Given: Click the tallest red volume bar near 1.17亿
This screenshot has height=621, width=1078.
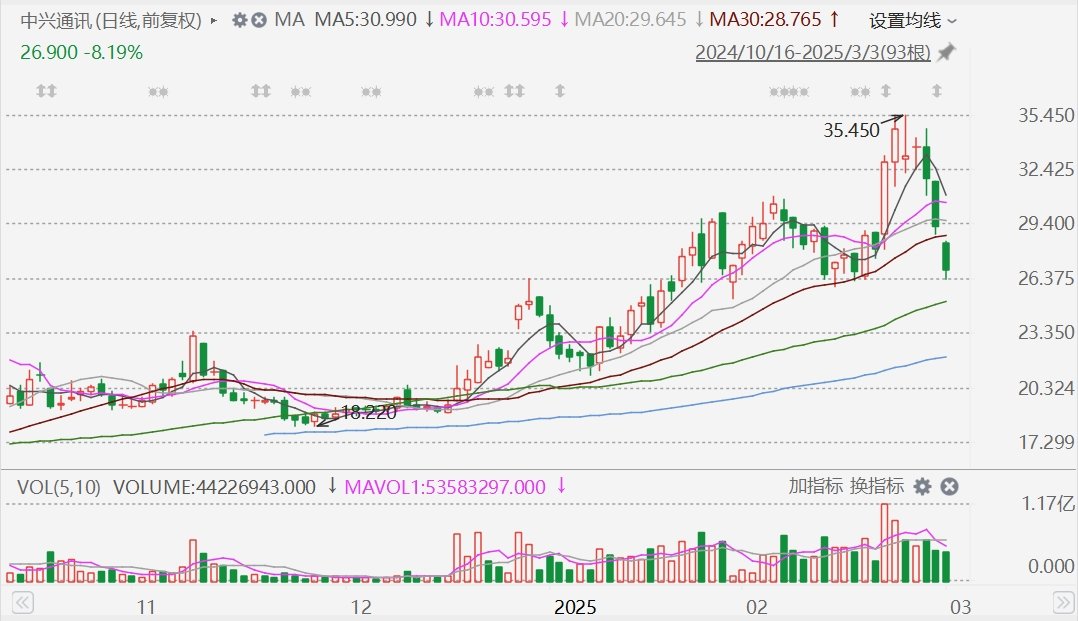Looking at the screenshot, I should (x=885, y=543).
